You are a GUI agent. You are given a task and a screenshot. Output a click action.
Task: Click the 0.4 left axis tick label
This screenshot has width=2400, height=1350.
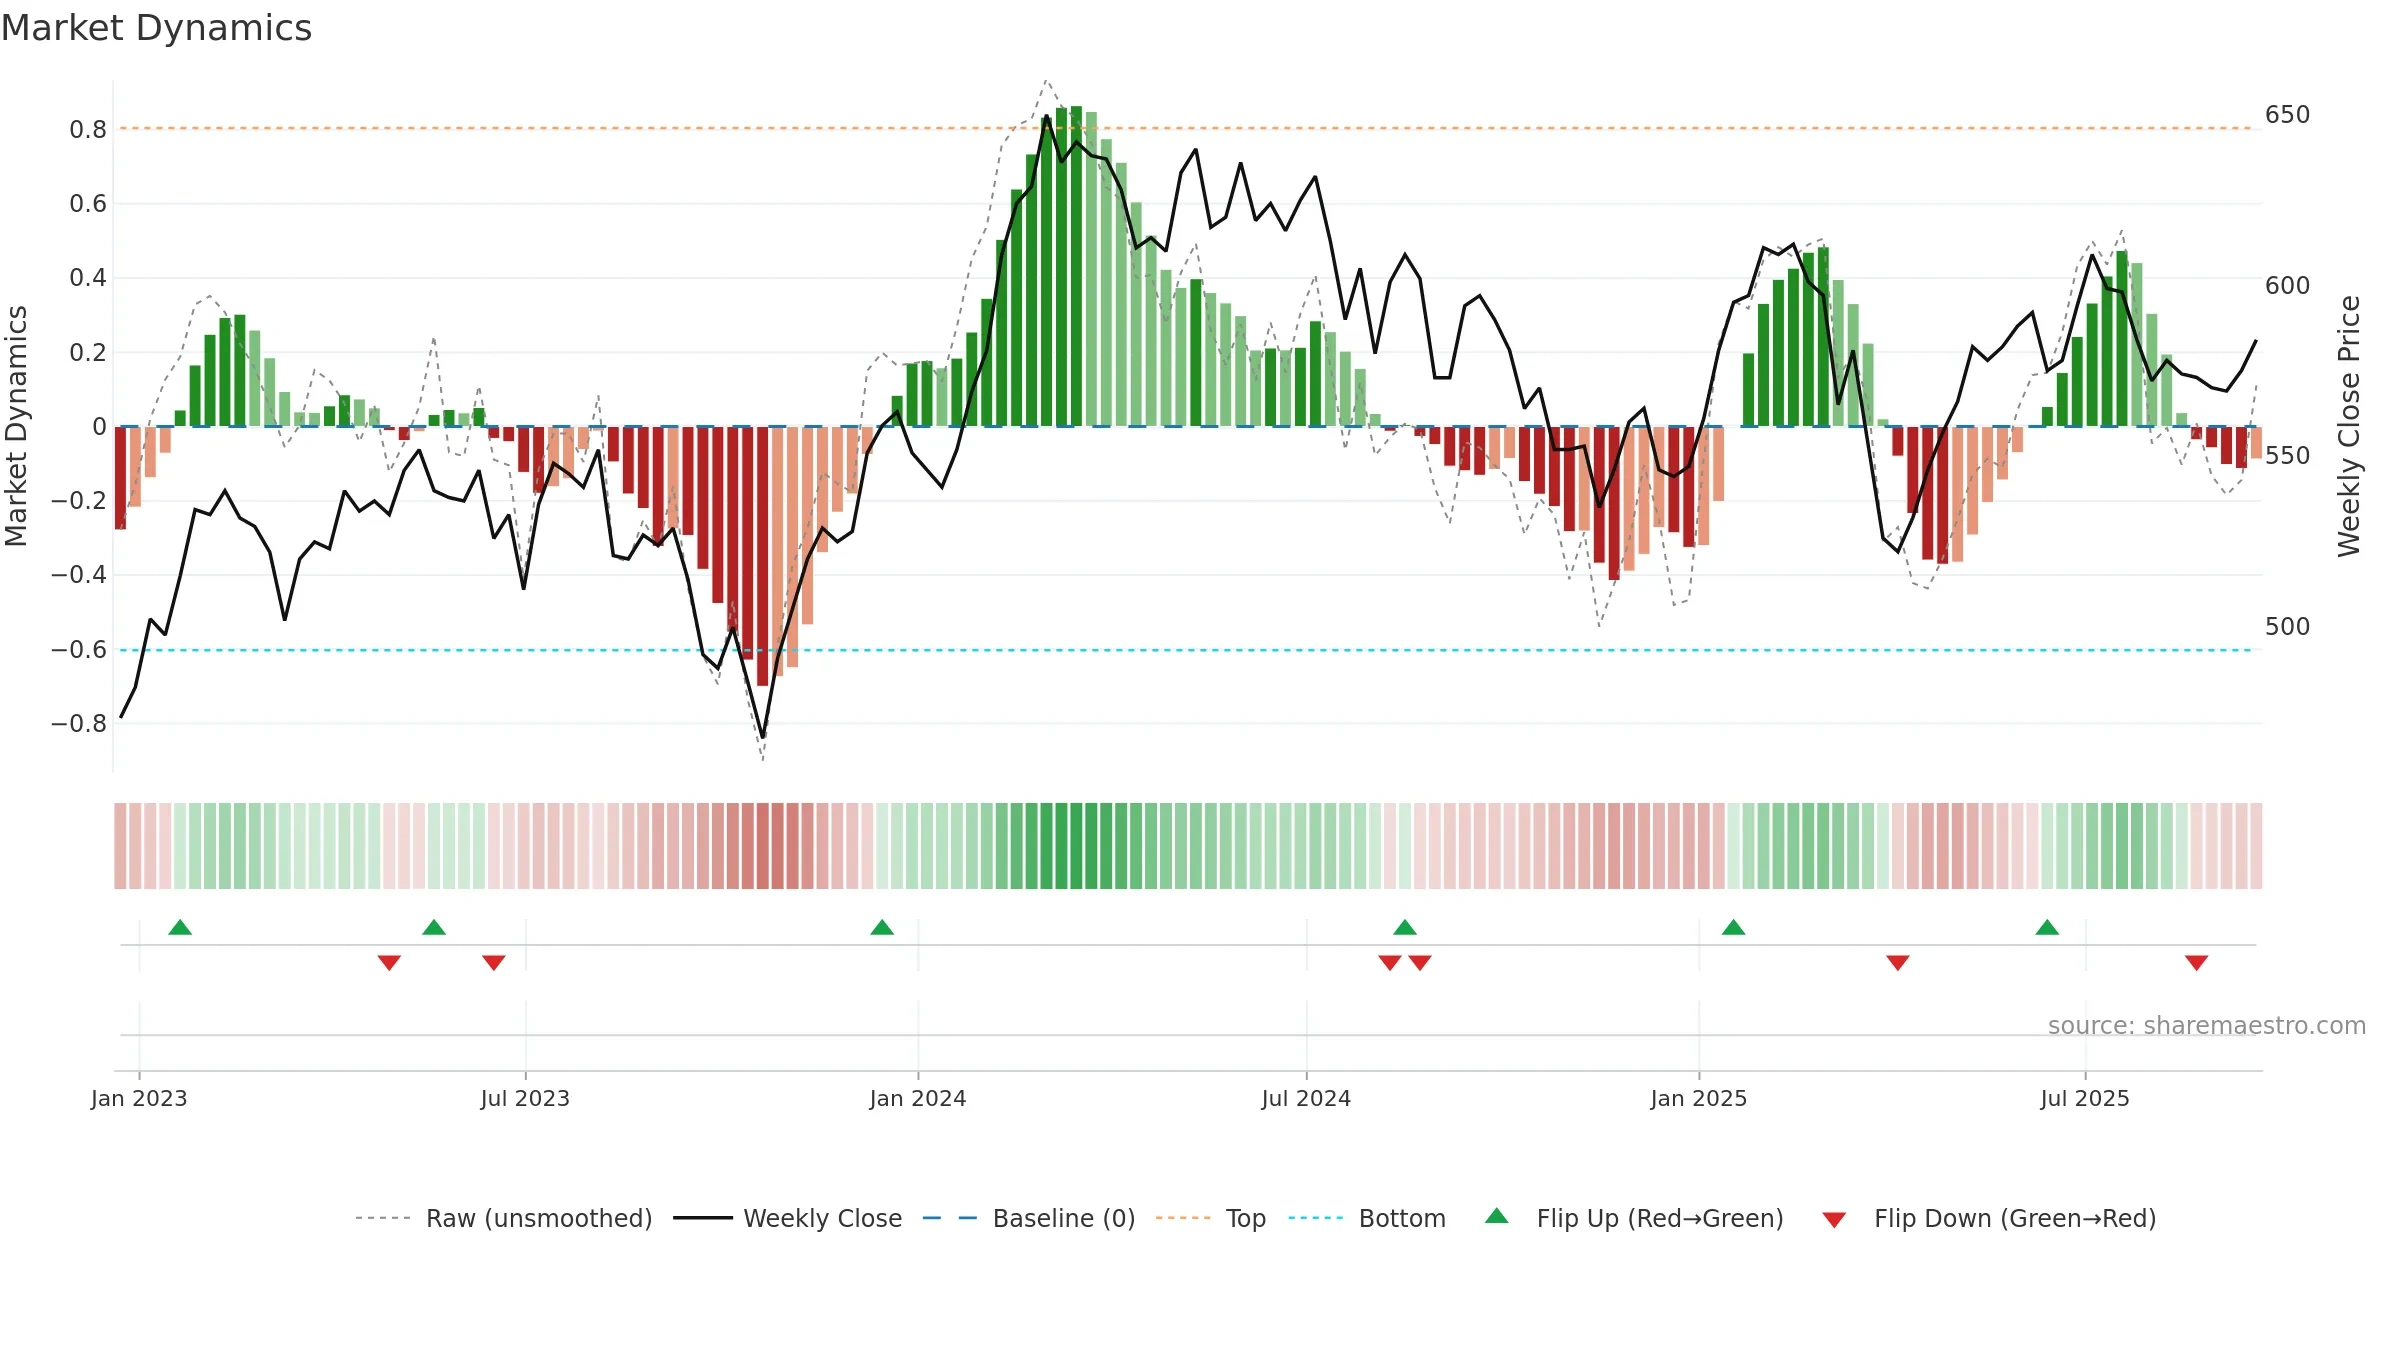tap(88, 278)
